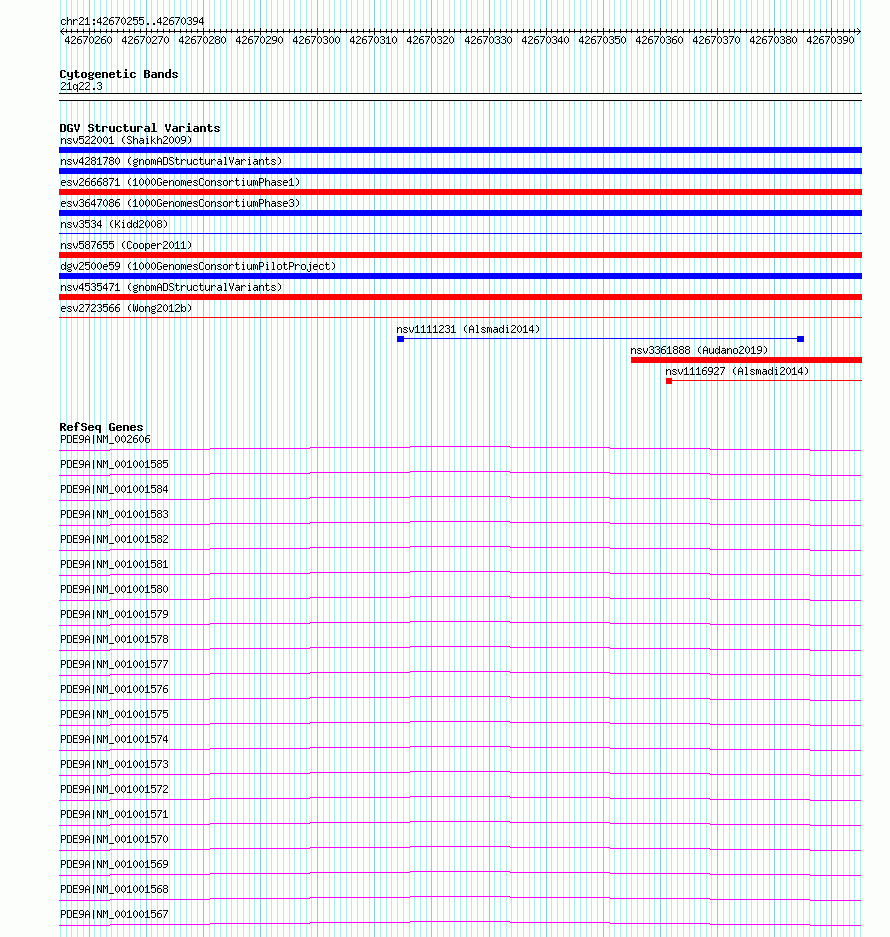890x937 pixels.
Task: Open transcript PDE9A|NM_001001572
Action: pos(114,789)
